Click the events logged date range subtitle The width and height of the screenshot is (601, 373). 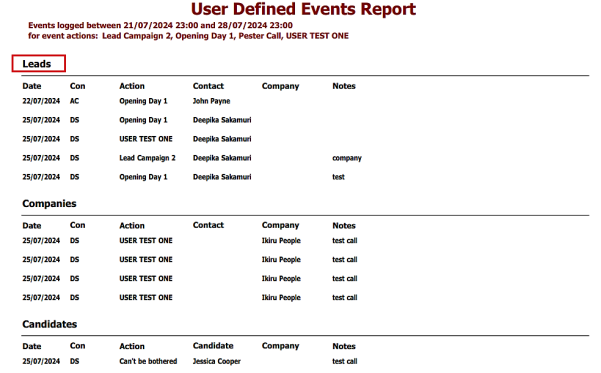[x=160, y=25]
